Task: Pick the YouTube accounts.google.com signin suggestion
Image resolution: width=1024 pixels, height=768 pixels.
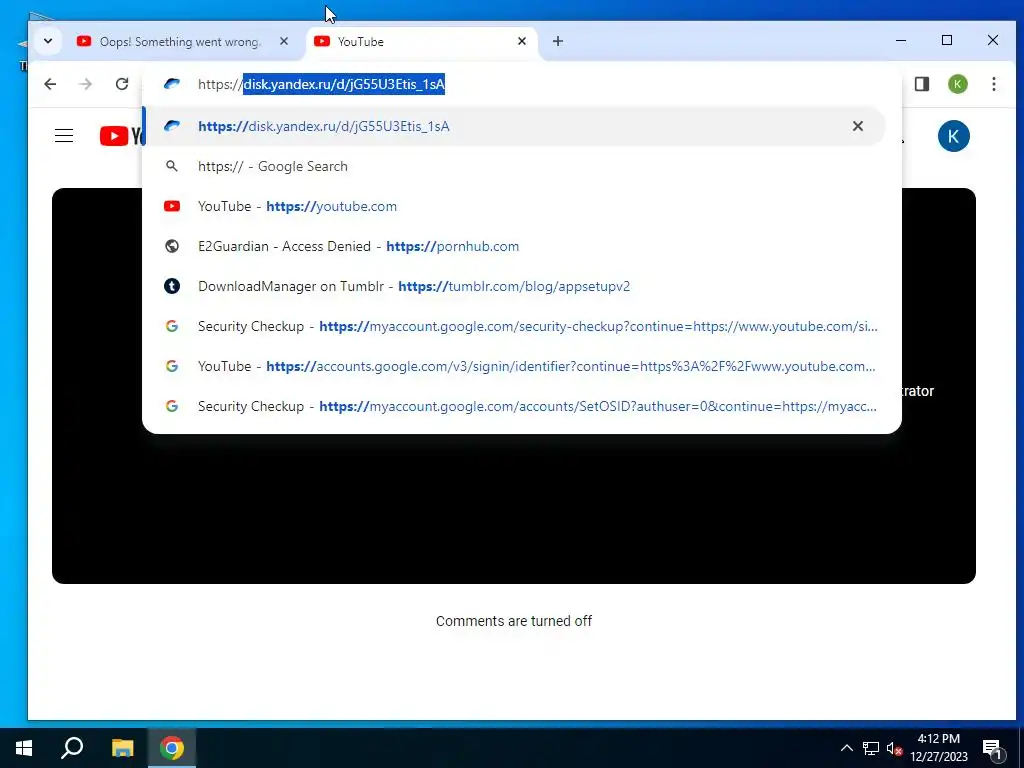Action: 513,366
